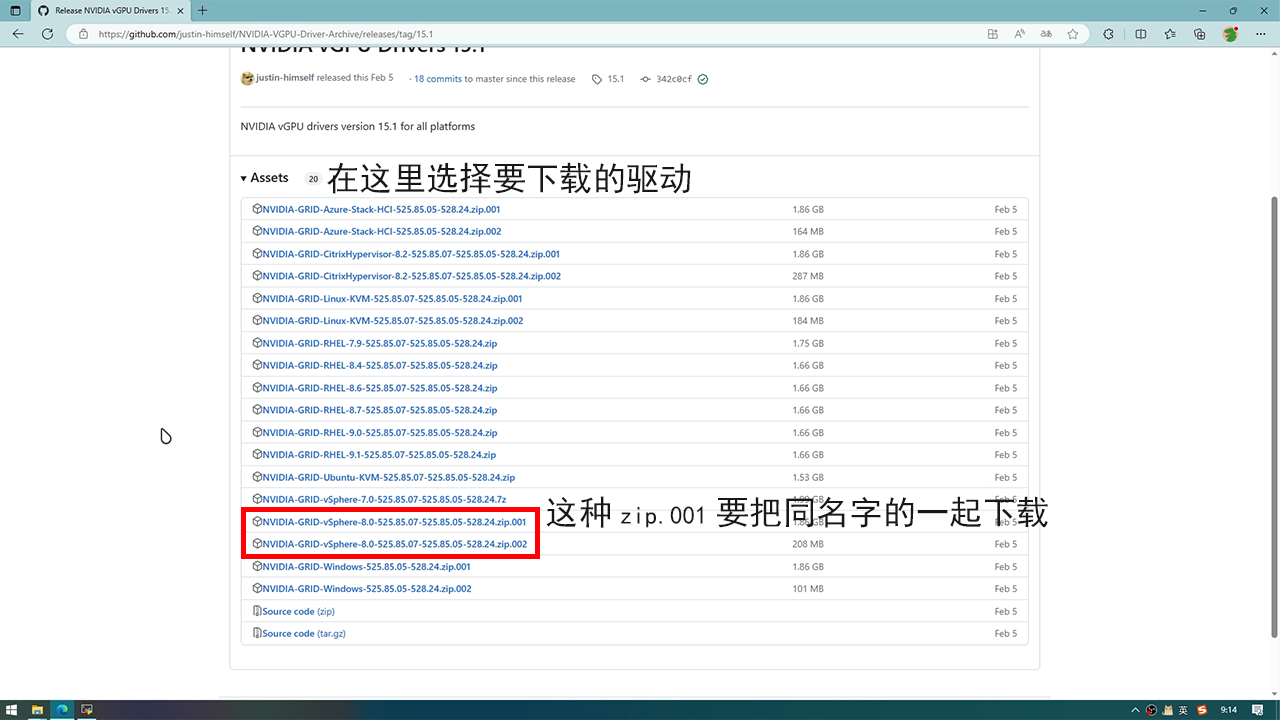Activate the Read Aloud icon
This screenshot has height=720, width=1280.
(x=1019, y=33)
